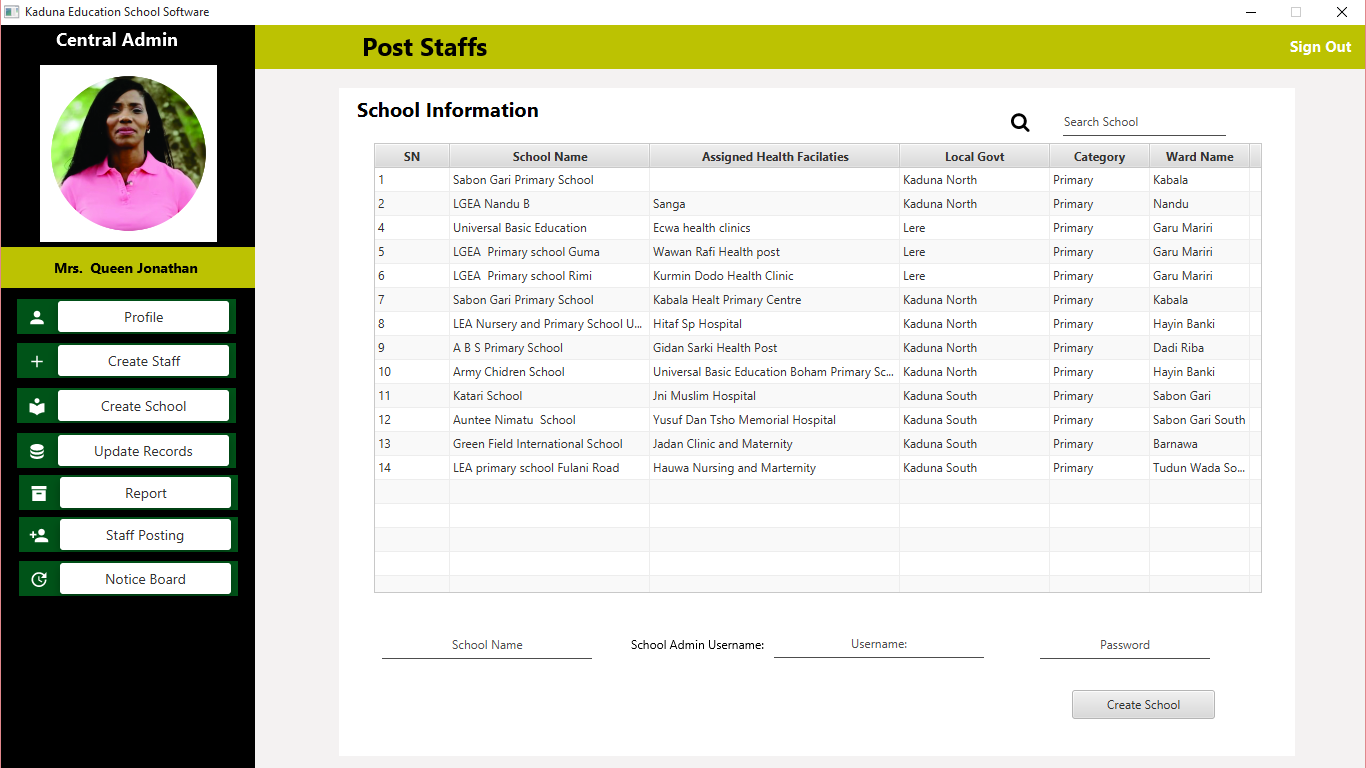Sort by School Name column header
Viewport: 1366px width, 768px height.
550,156
